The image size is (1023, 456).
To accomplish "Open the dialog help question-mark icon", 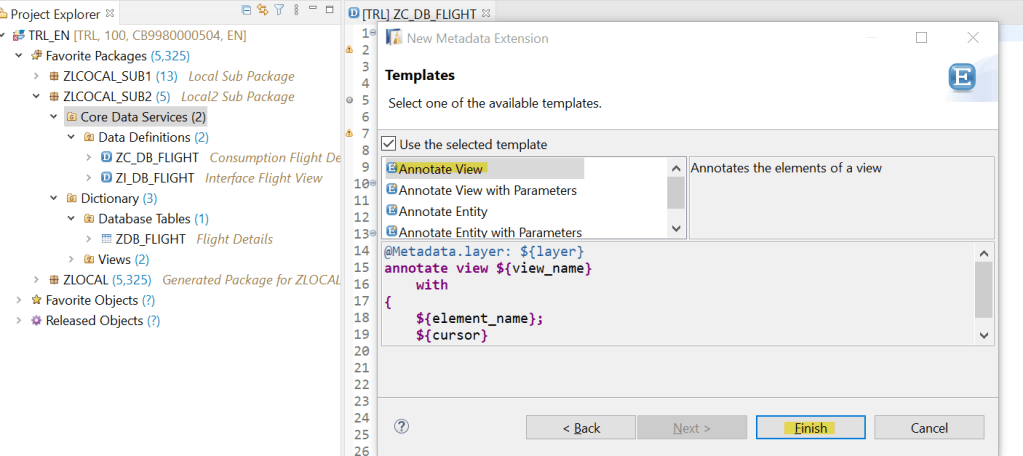I will [402, 427].
